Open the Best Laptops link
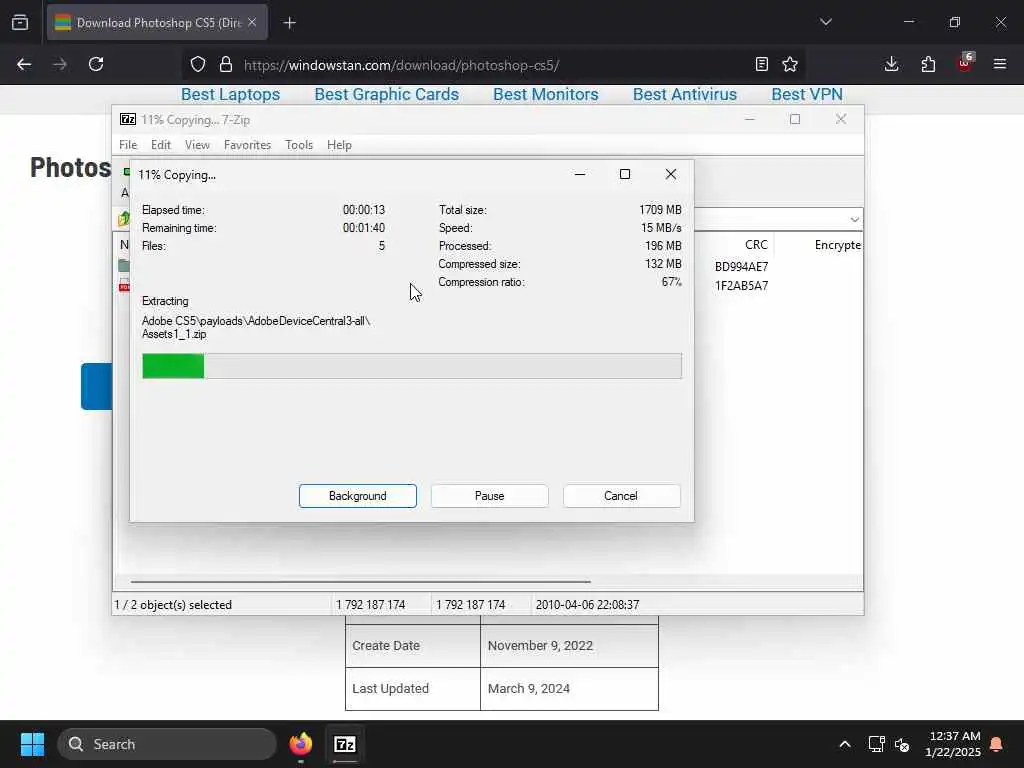This screenshot has height=768, width=1024. point(231,95)
